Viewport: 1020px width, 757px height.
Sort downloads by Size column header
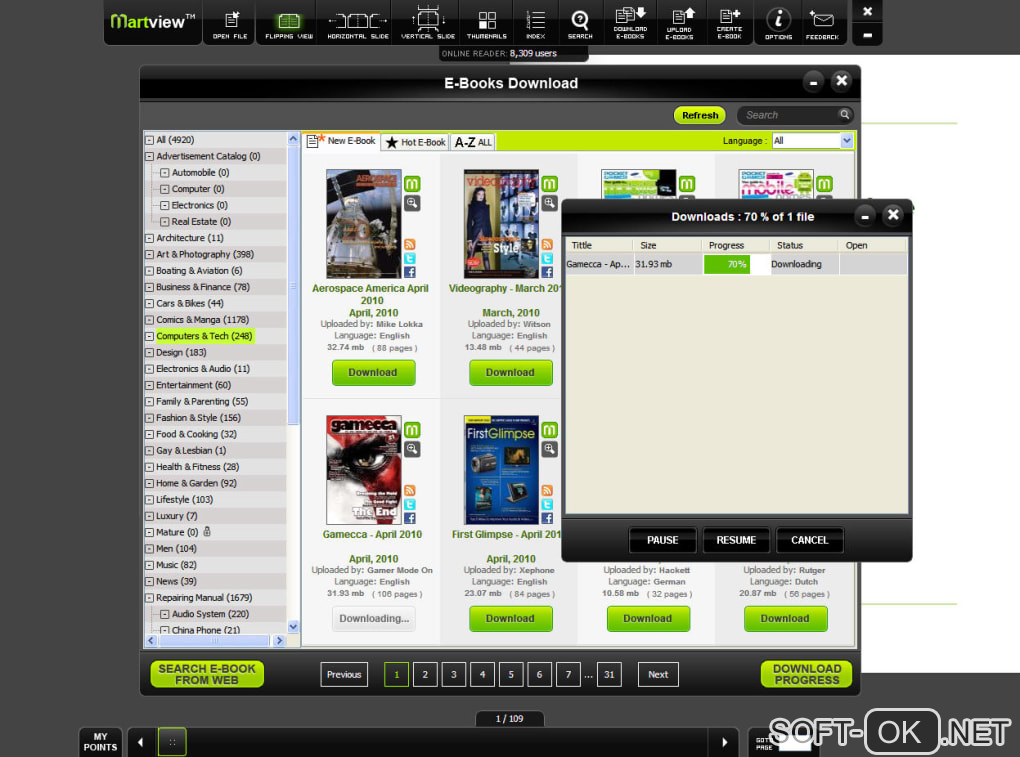coord(667,245)
